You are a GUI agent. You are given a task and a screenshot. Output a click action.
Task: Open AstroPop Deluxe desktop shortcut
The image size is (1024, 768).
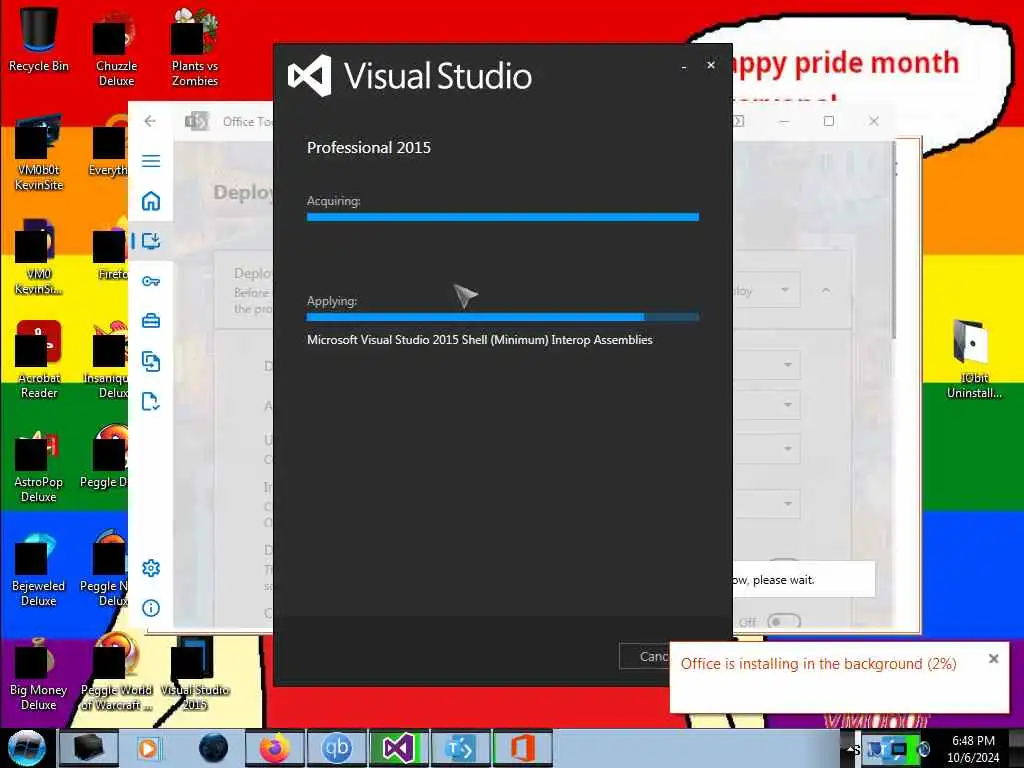pyautogui.click(x=39, y=465)
